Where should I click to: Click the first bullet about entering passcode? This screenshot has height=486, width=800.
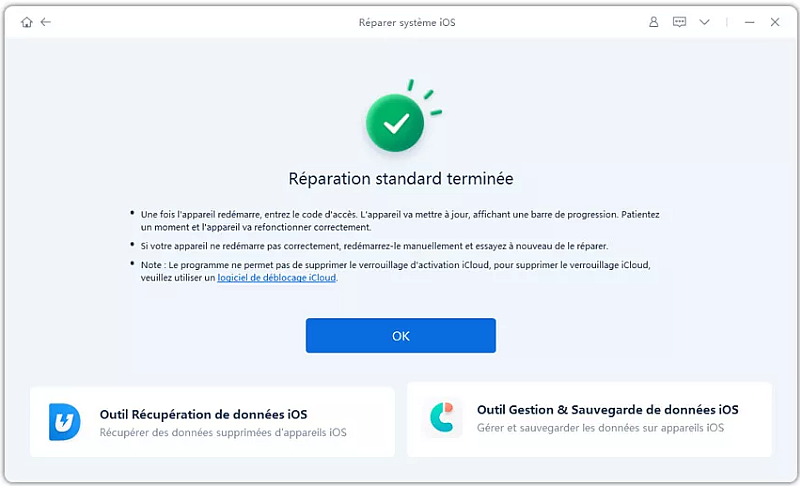pos(400,220)
